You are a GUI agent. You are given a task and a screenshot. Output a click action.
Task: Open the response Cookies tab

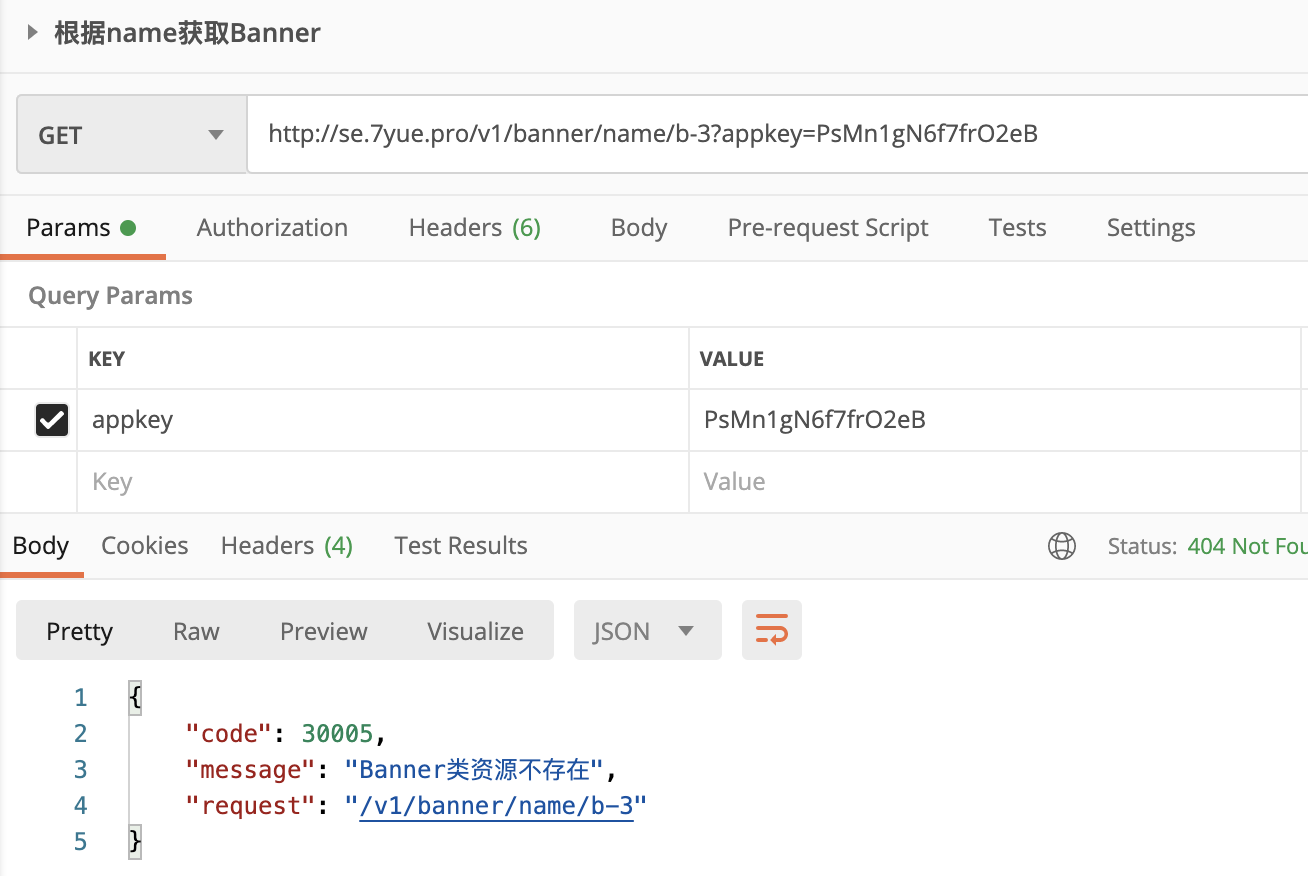[x=145, y=546]
